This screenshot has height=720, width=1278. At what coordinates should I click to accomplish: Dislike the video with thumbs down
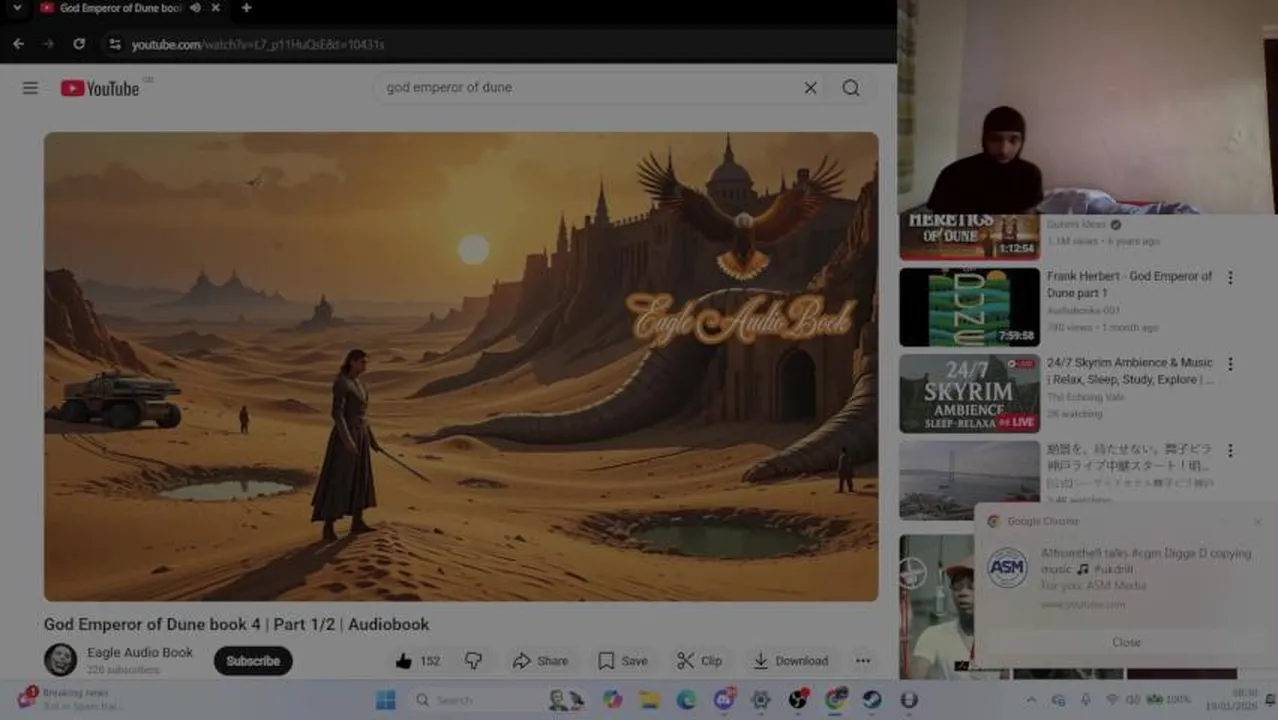(473, 661)
